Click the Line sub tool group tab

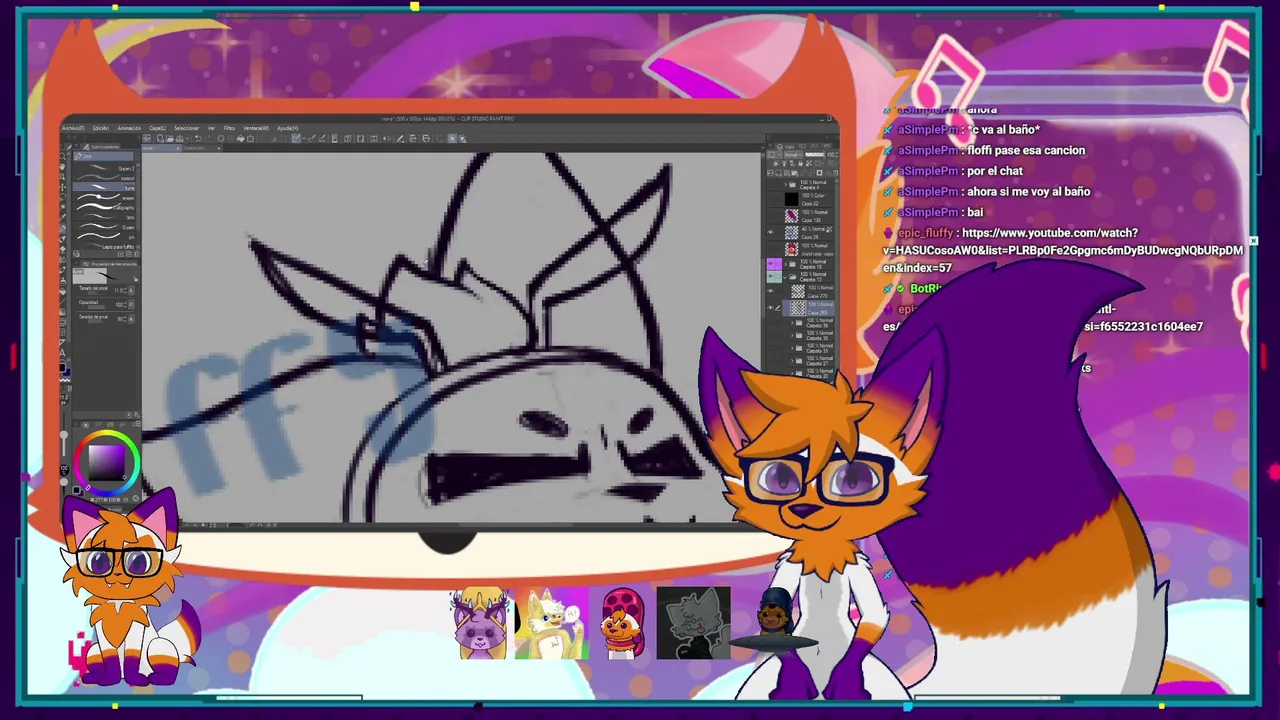pos(103,156)
